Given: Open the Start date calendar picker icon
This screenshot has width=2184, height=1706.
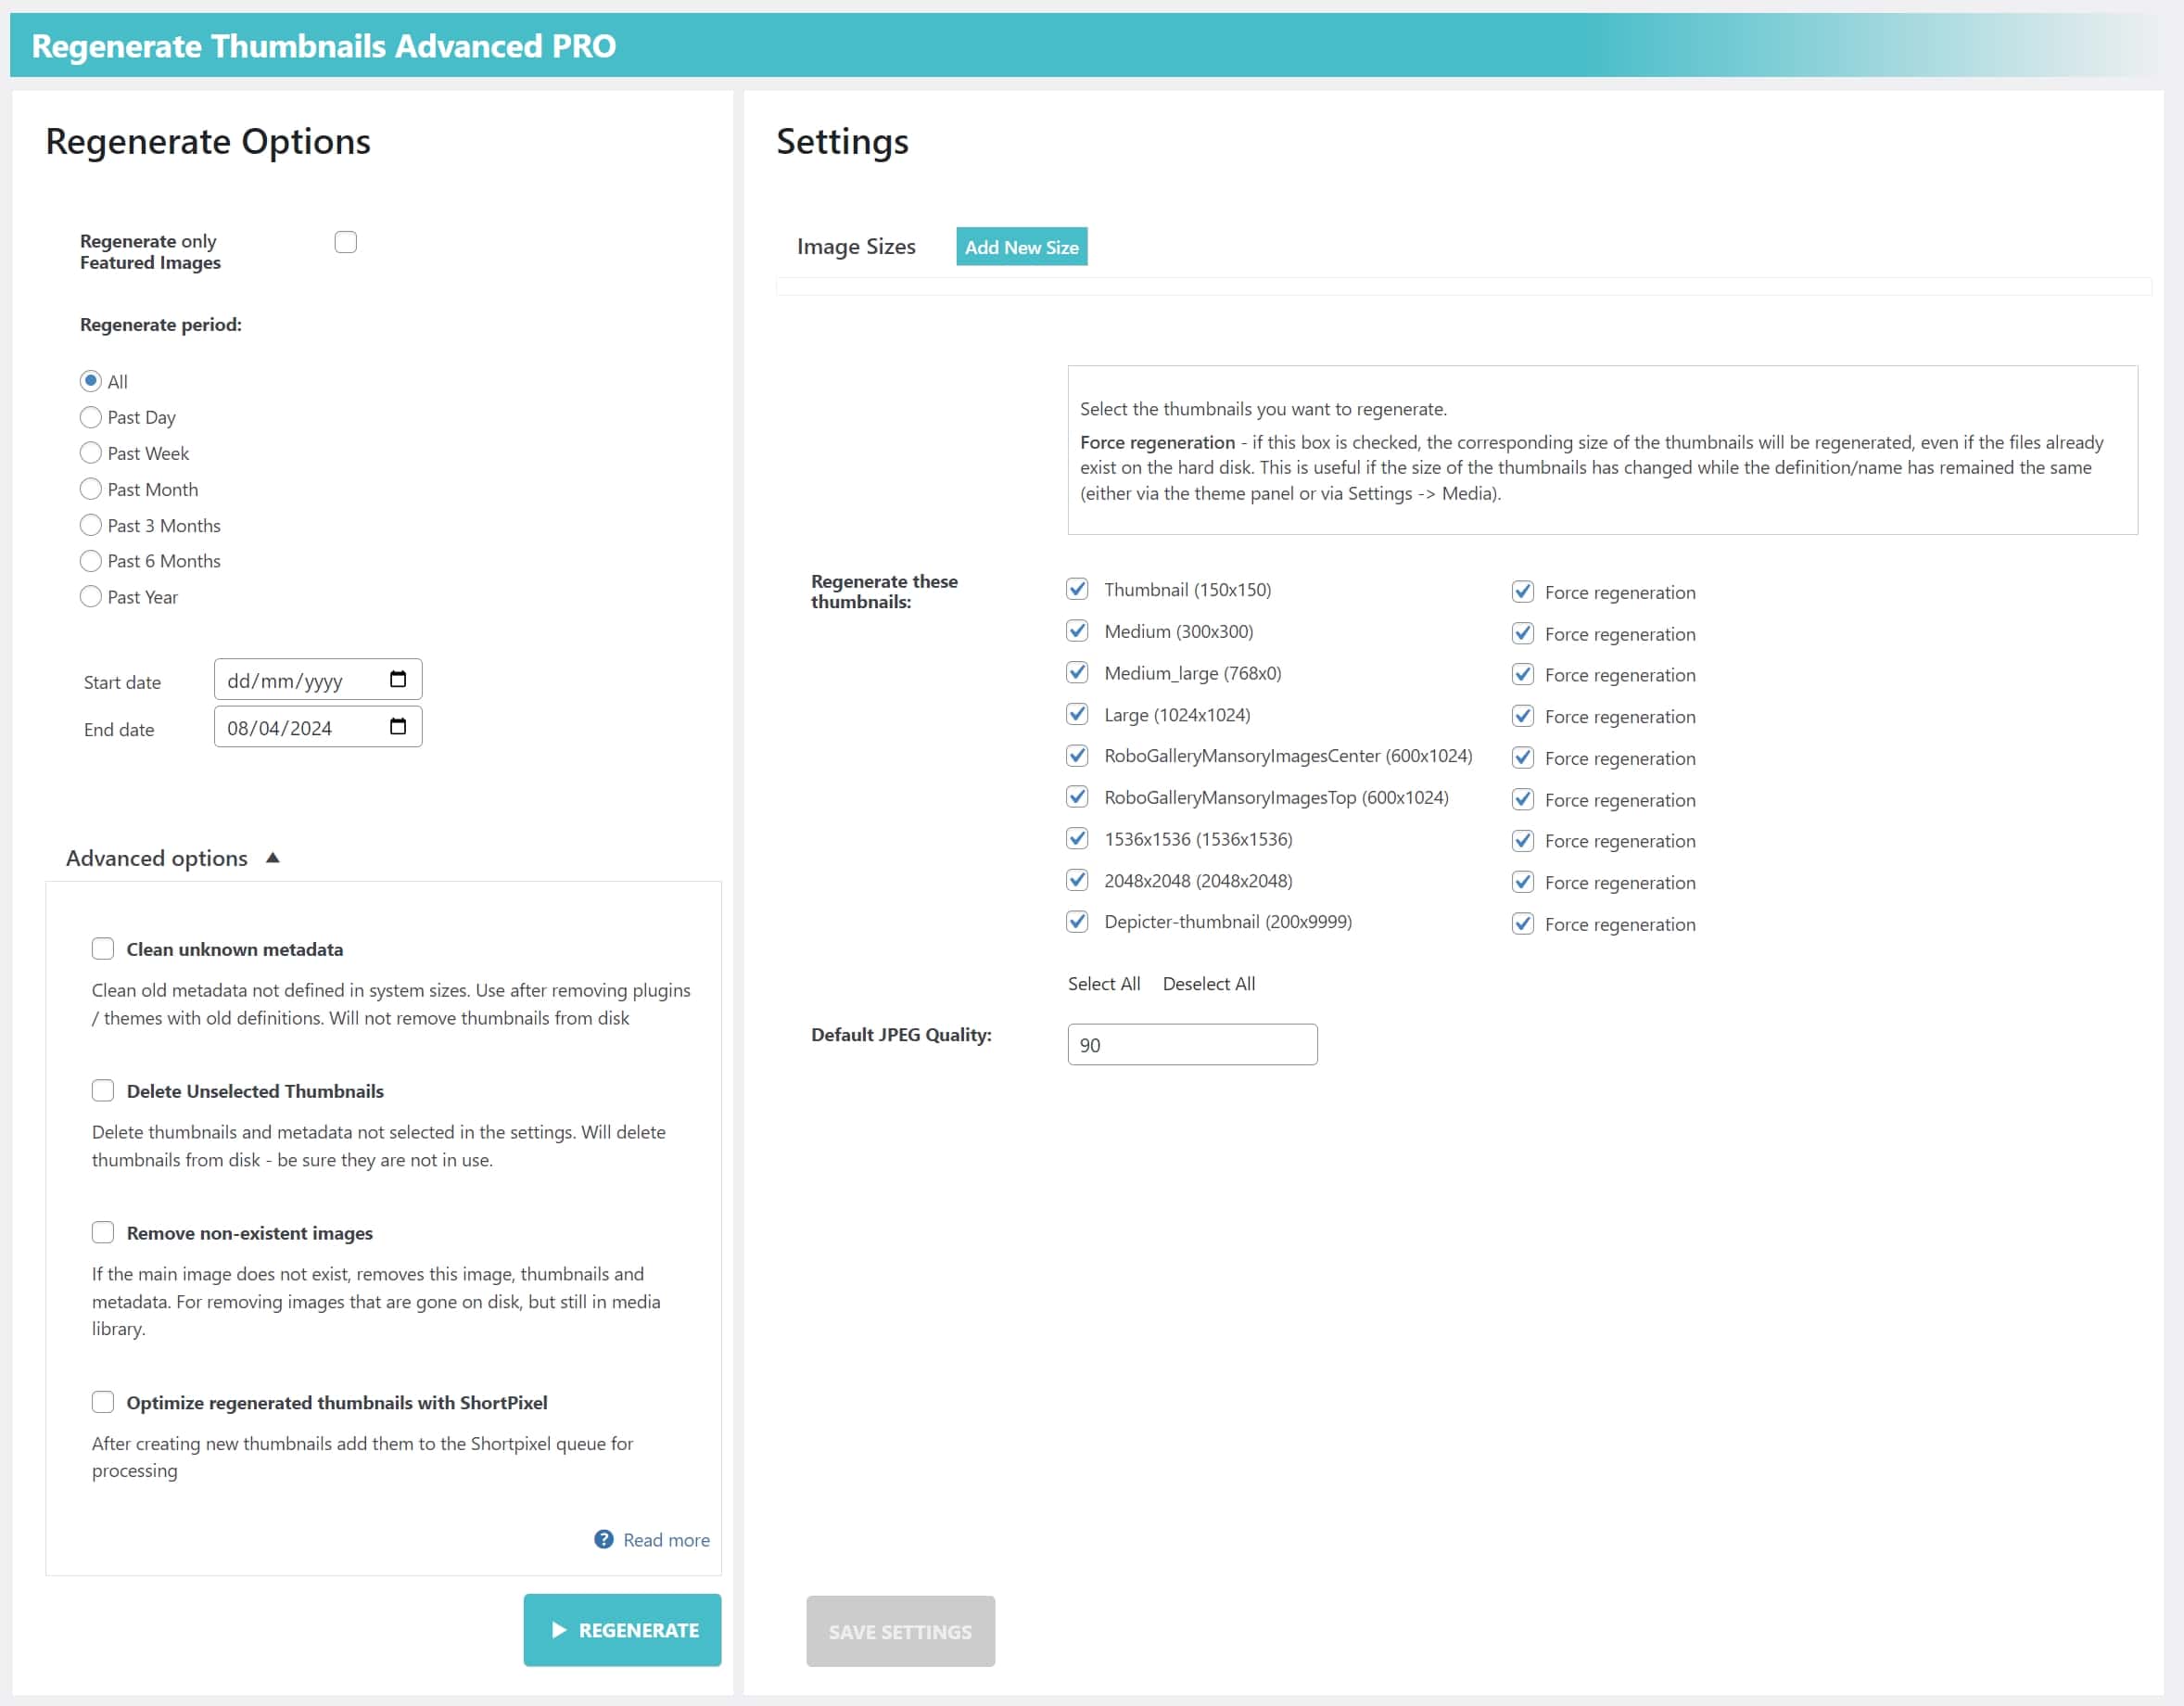Looking at the screenshot, I should tap(398, 680).
